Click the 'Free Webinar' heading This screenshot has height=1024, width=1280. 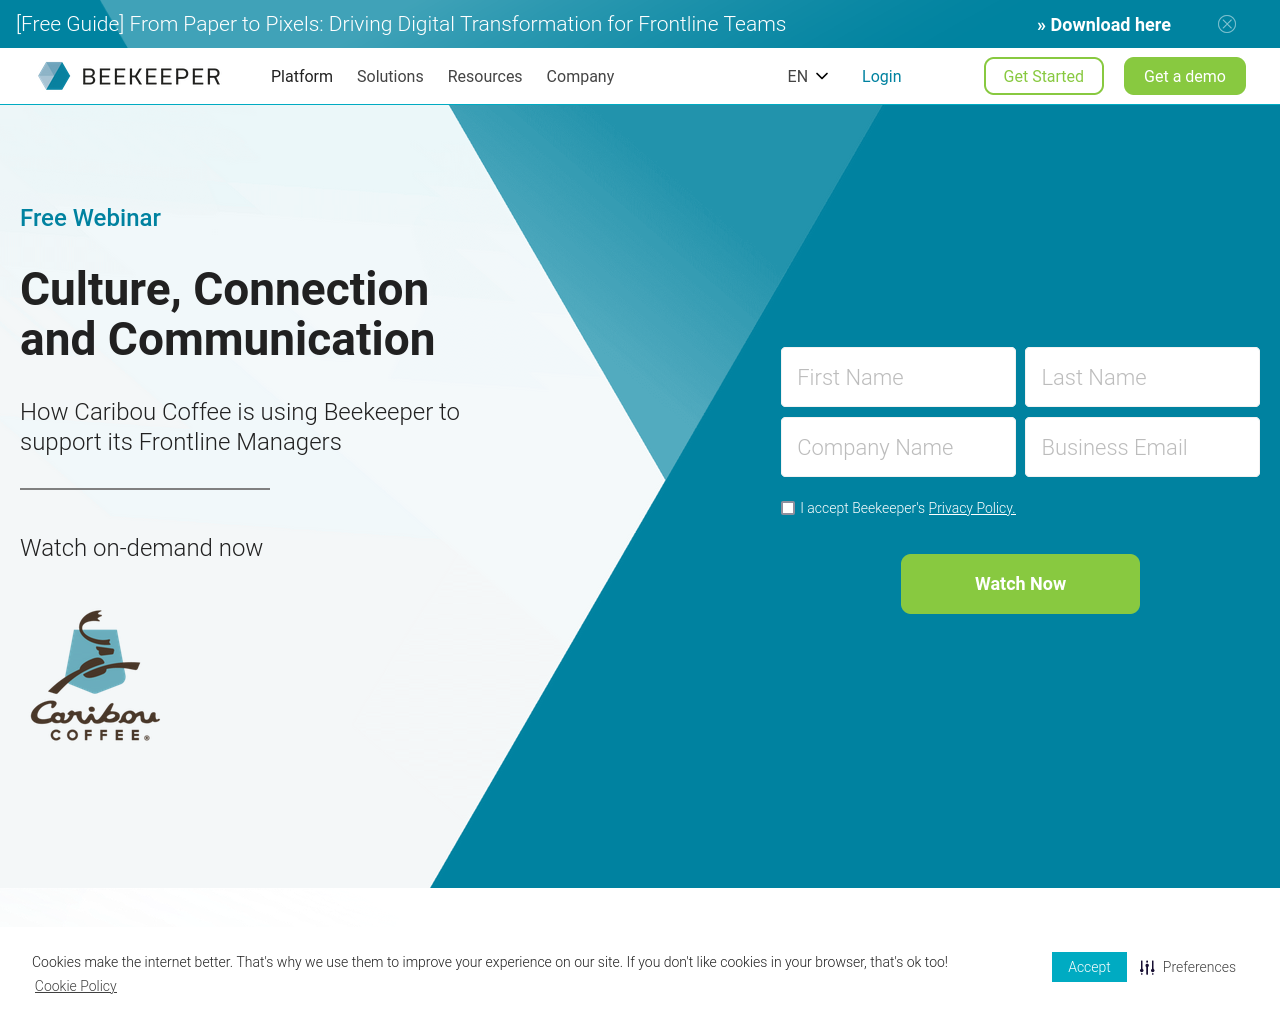[x=90, y=218]
